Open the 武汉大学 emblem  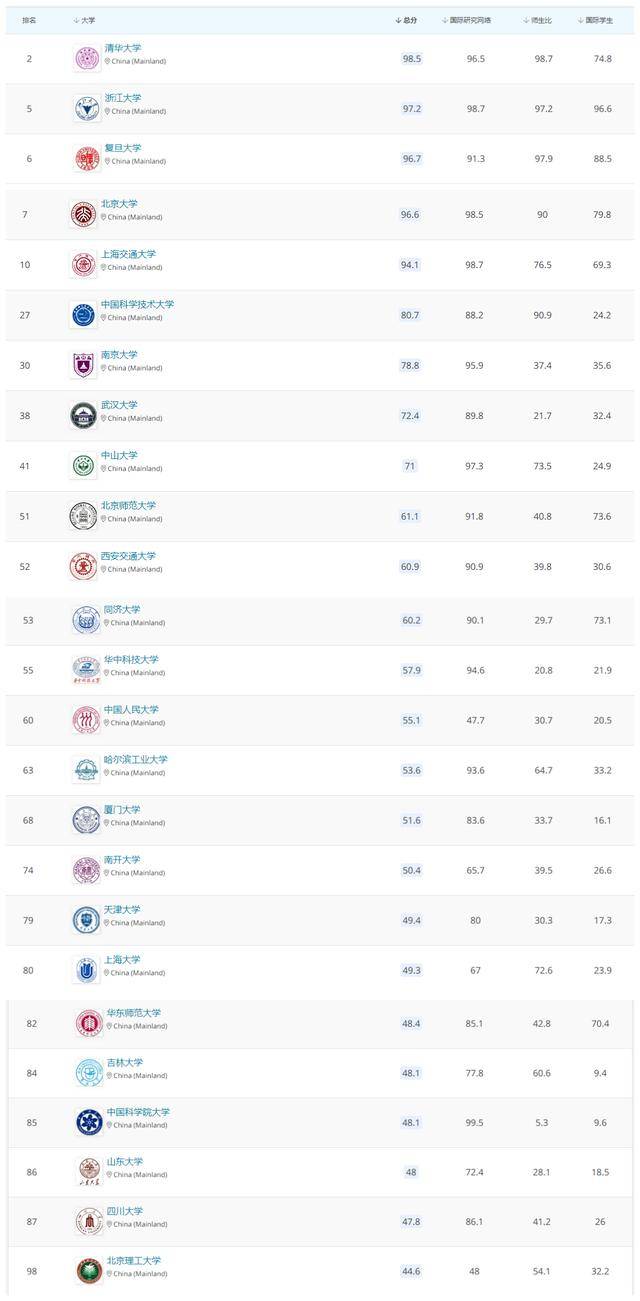pyautogui.click(x=83, y=415)
